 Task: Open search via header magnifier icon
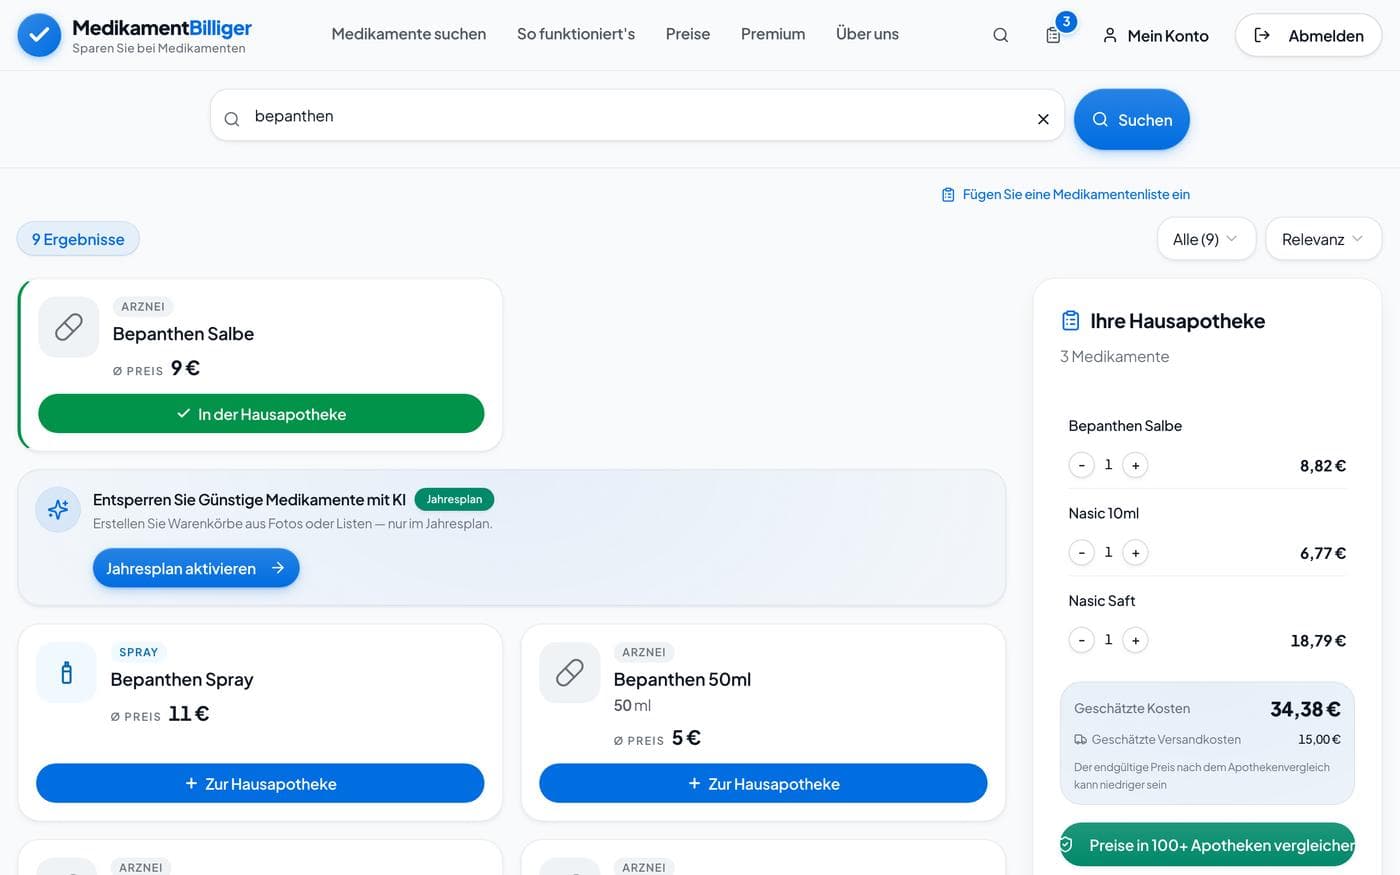[x=1000, y=35]
